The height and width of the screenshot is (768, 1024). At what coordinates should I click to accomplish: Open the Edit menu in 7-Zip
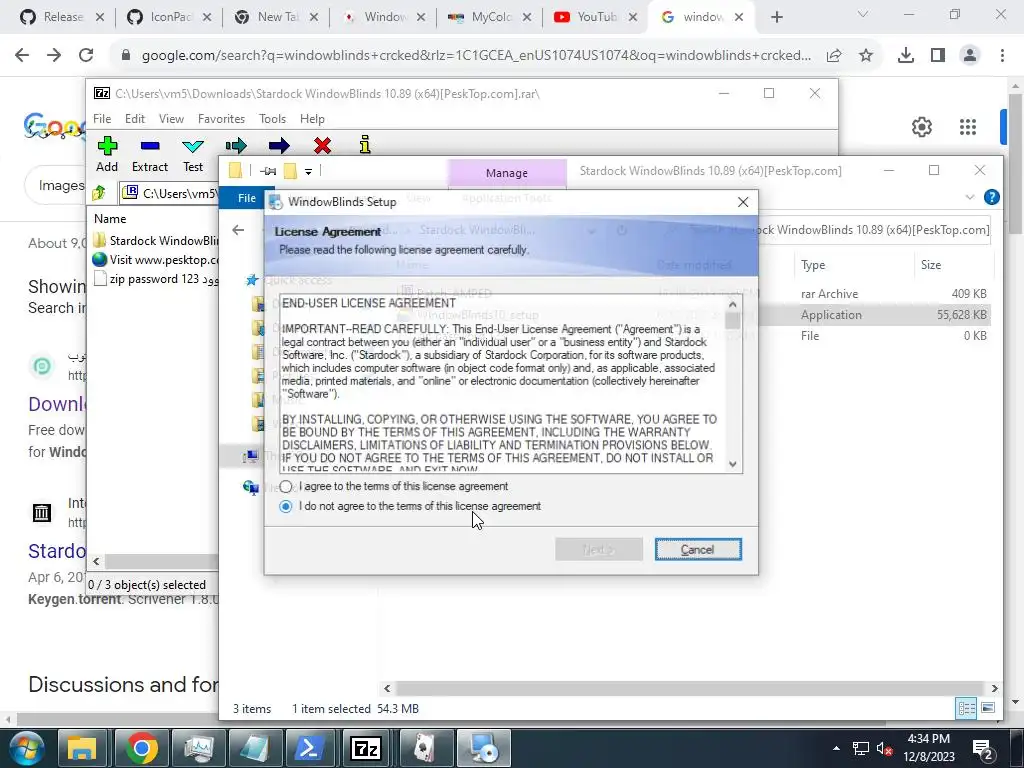(135, 119)
